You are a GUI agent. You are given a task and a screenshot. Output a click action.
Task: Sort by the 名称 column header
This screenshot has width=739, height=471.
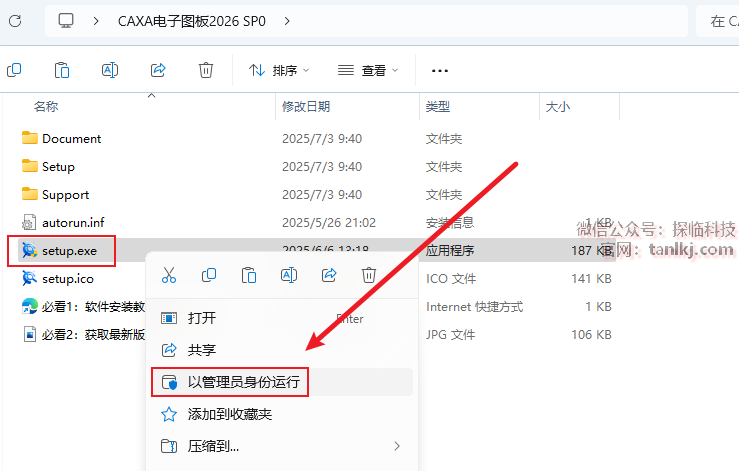pos(46,107)
